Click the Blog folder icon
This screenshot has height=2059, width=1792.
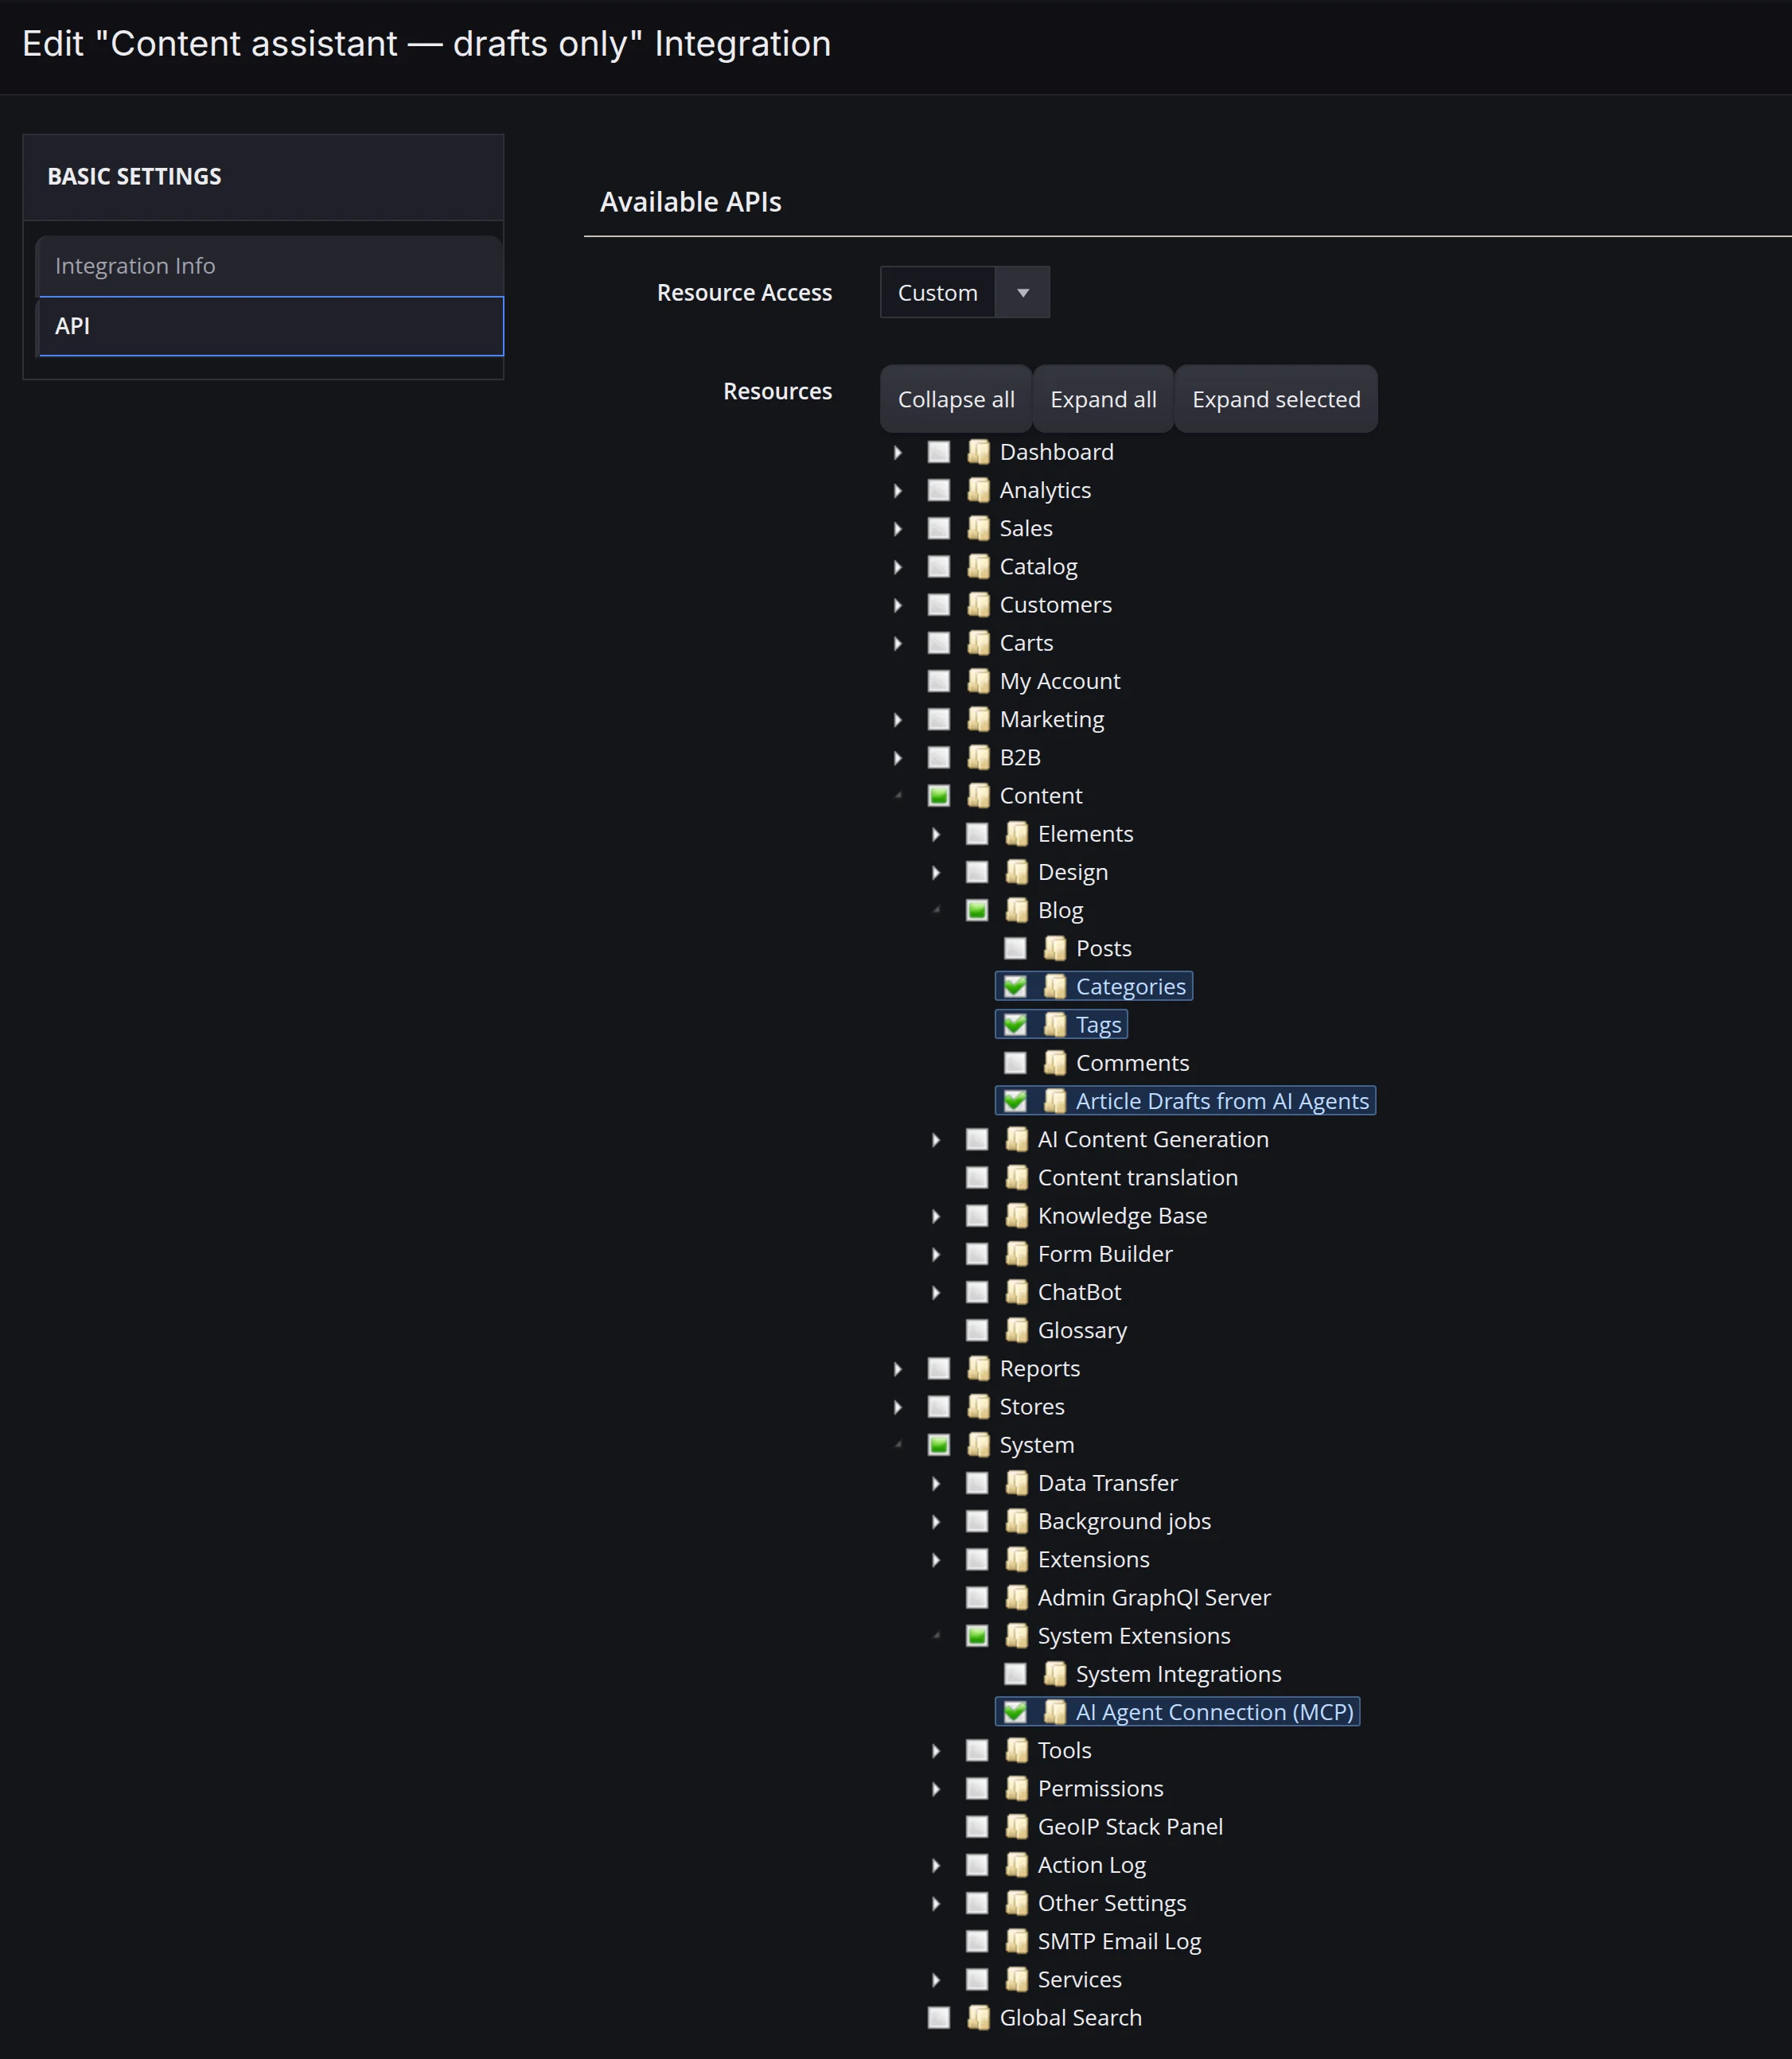[x=1016, y=910]
